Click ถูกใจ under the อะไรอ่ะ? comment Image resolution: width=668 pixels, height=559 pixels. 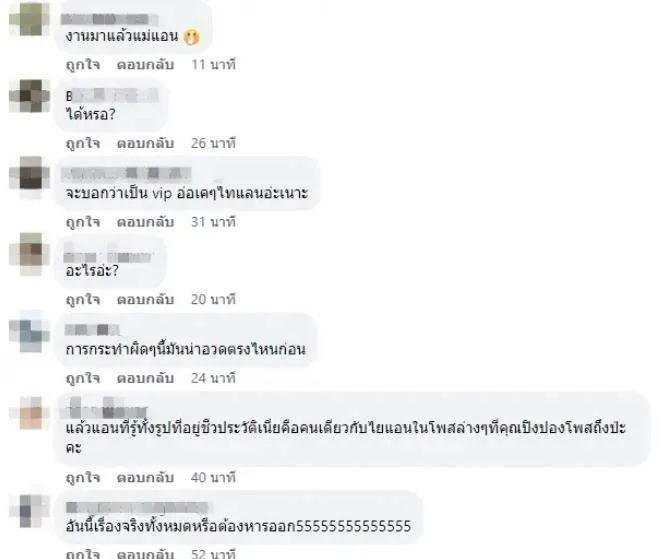(x=83, y=300)
